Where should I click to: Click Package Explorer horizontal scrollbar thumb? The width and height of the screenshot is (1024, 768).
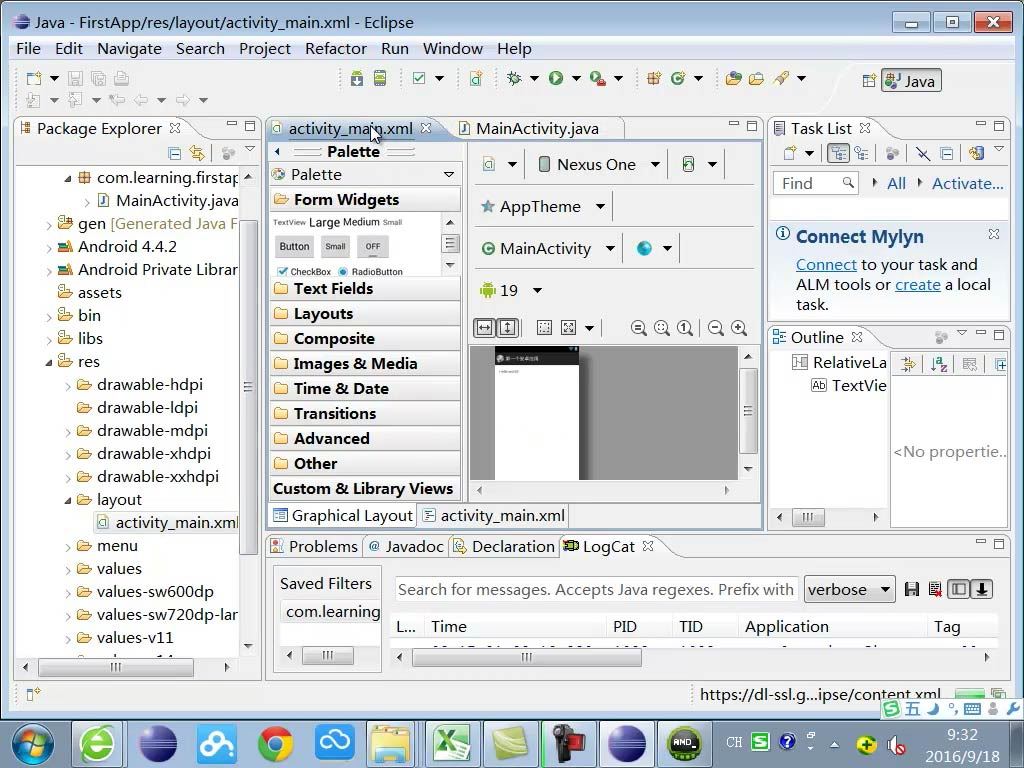click(x=116, y=667)
